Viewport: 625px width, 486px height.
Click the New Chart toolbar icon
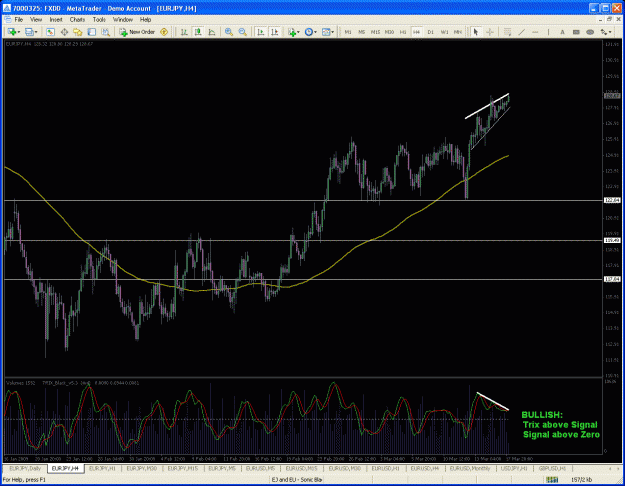(x=11, y=32)
